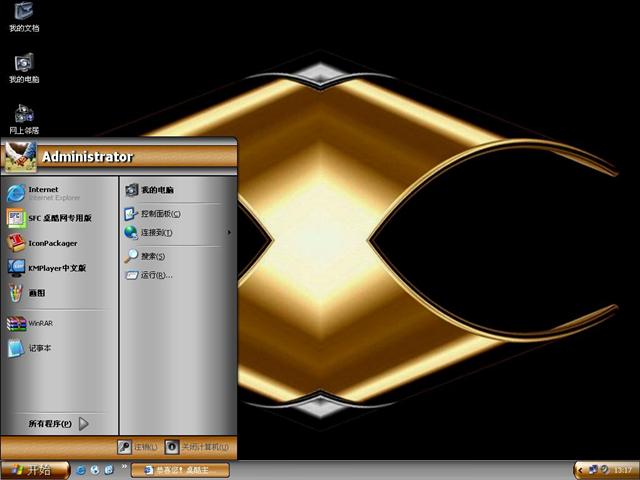Expand the 连接到 submenu arrow

coord(229,233)
